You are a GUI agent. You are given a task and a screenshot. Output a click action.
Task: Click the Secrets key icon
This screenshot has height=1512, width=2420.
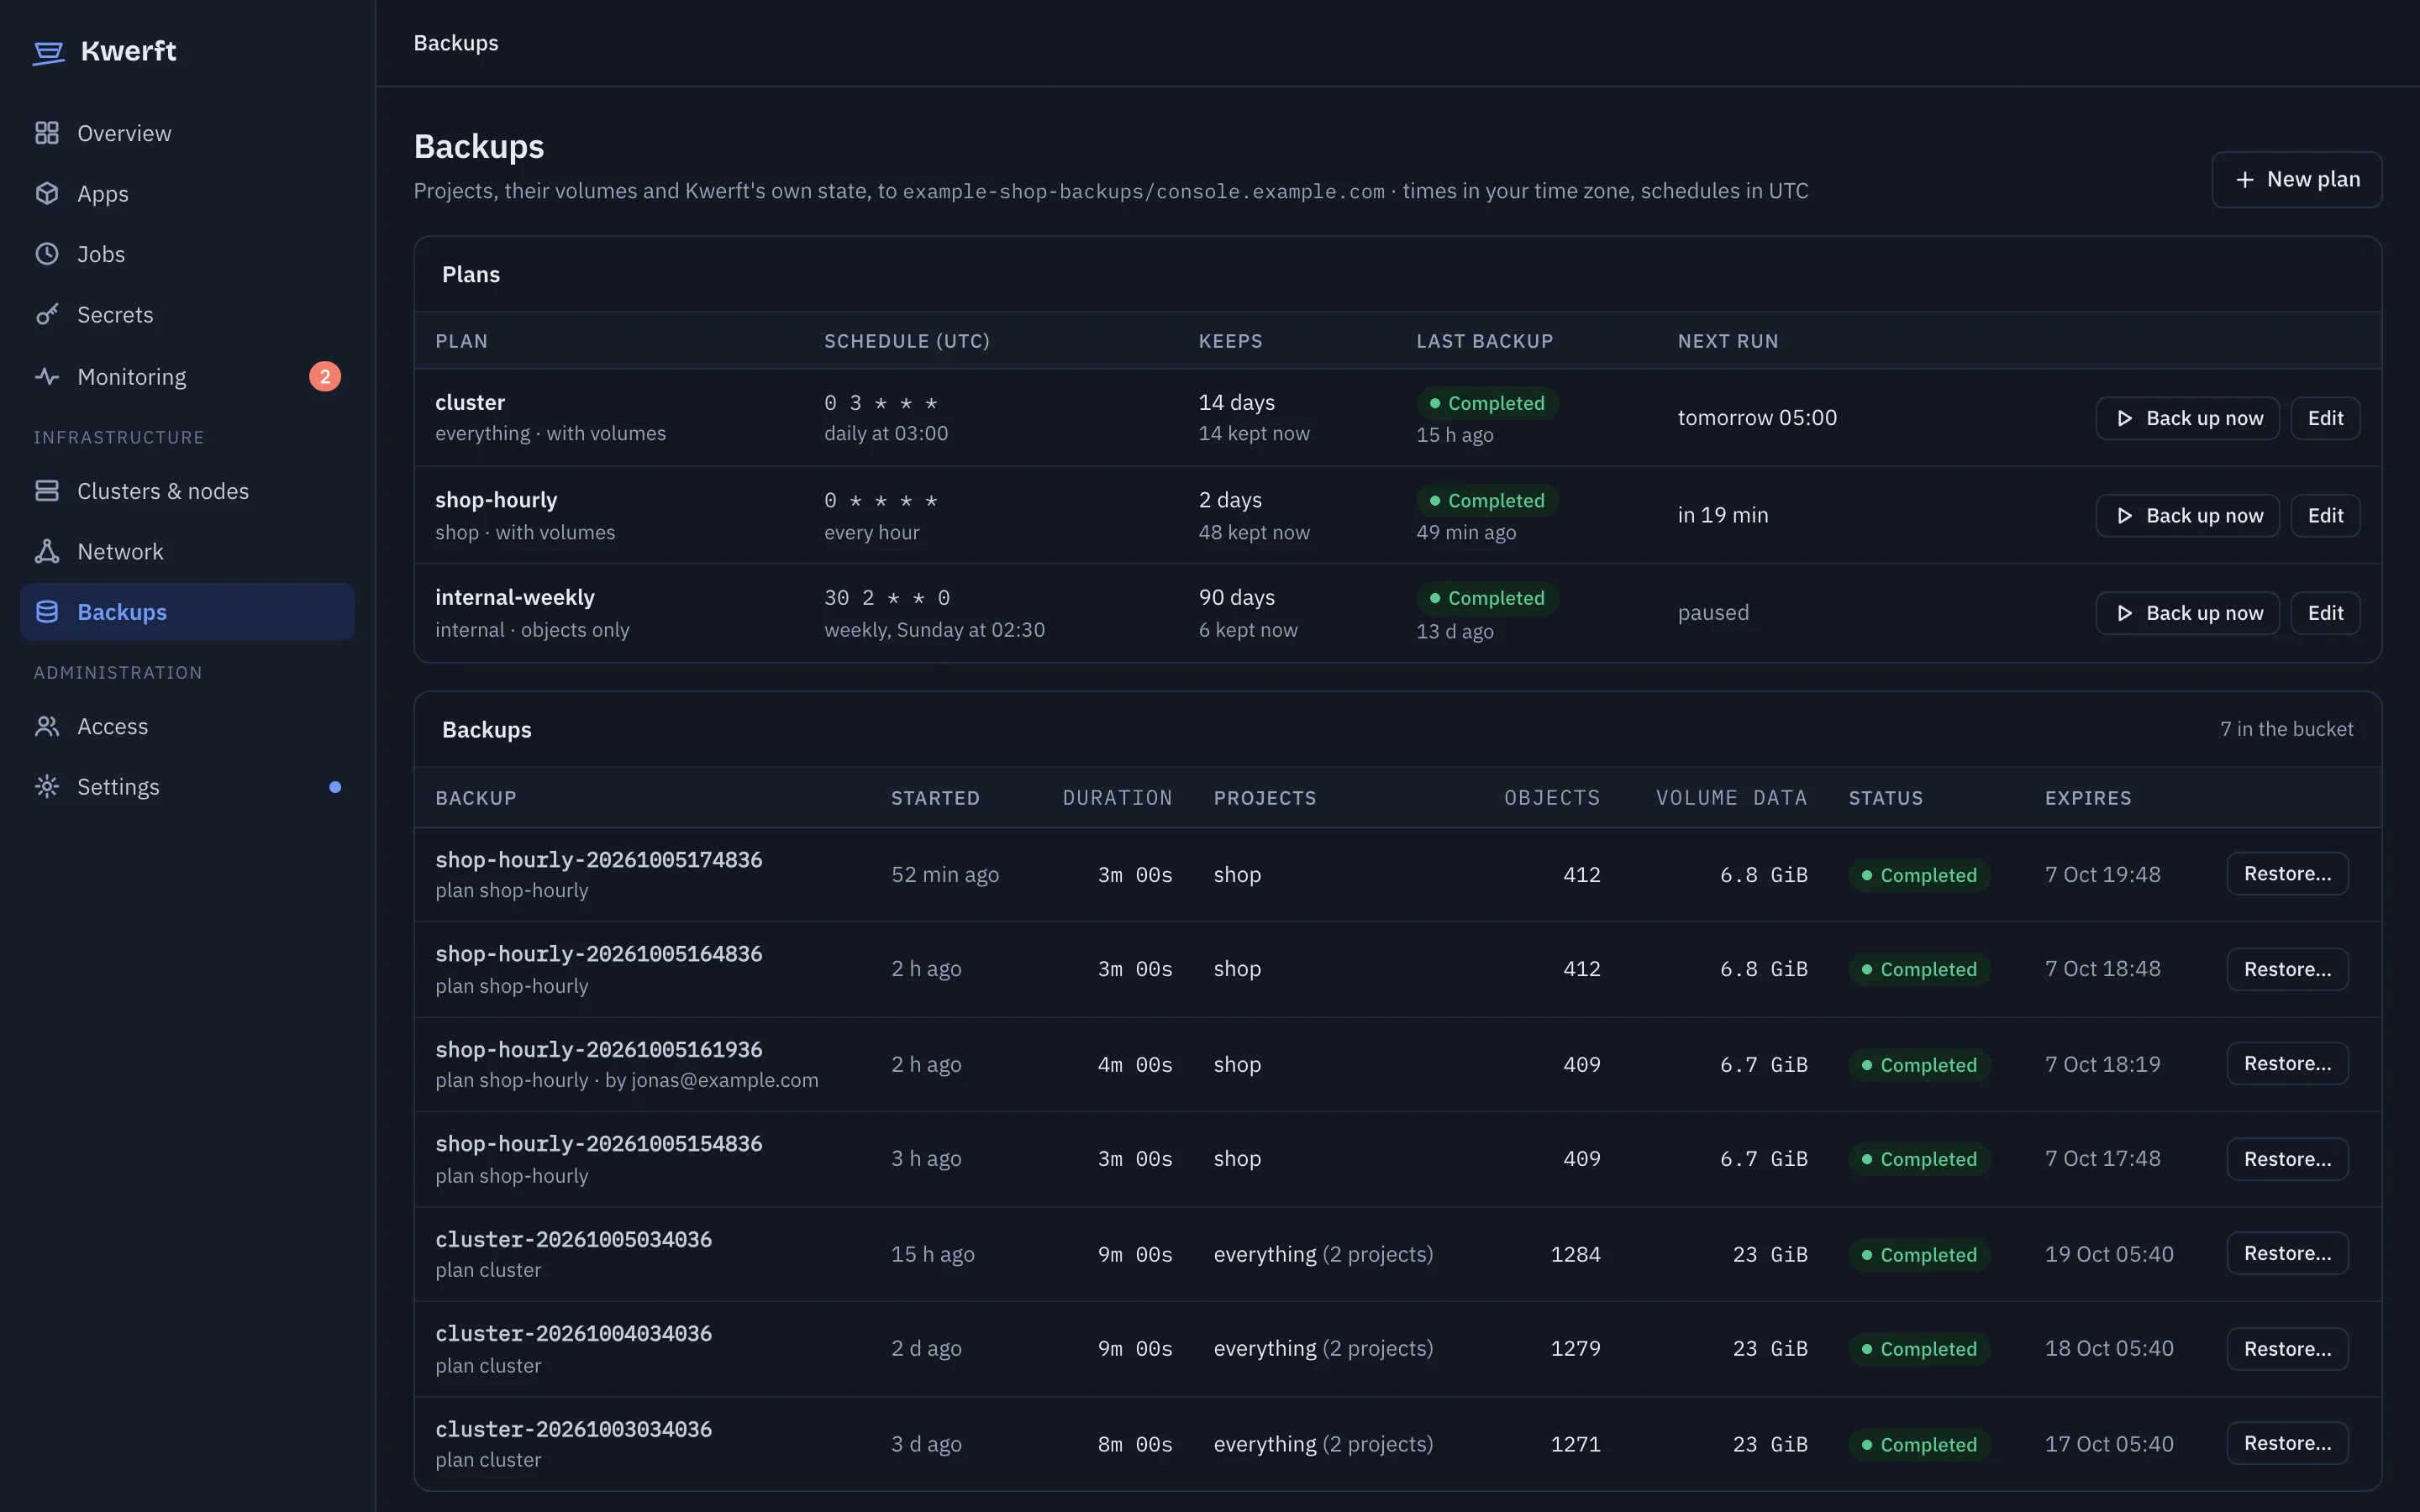click(47, 314)
